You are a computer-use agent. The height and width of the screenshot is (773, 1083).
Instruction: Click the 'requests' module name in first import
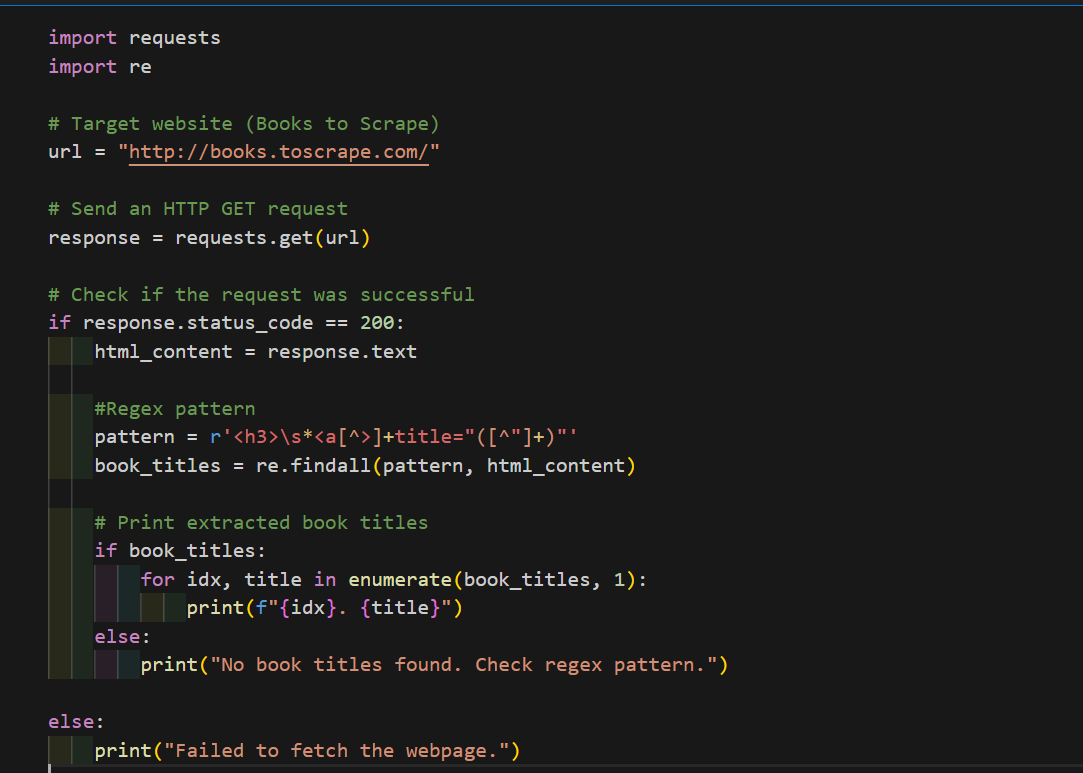tap(174, 38)
